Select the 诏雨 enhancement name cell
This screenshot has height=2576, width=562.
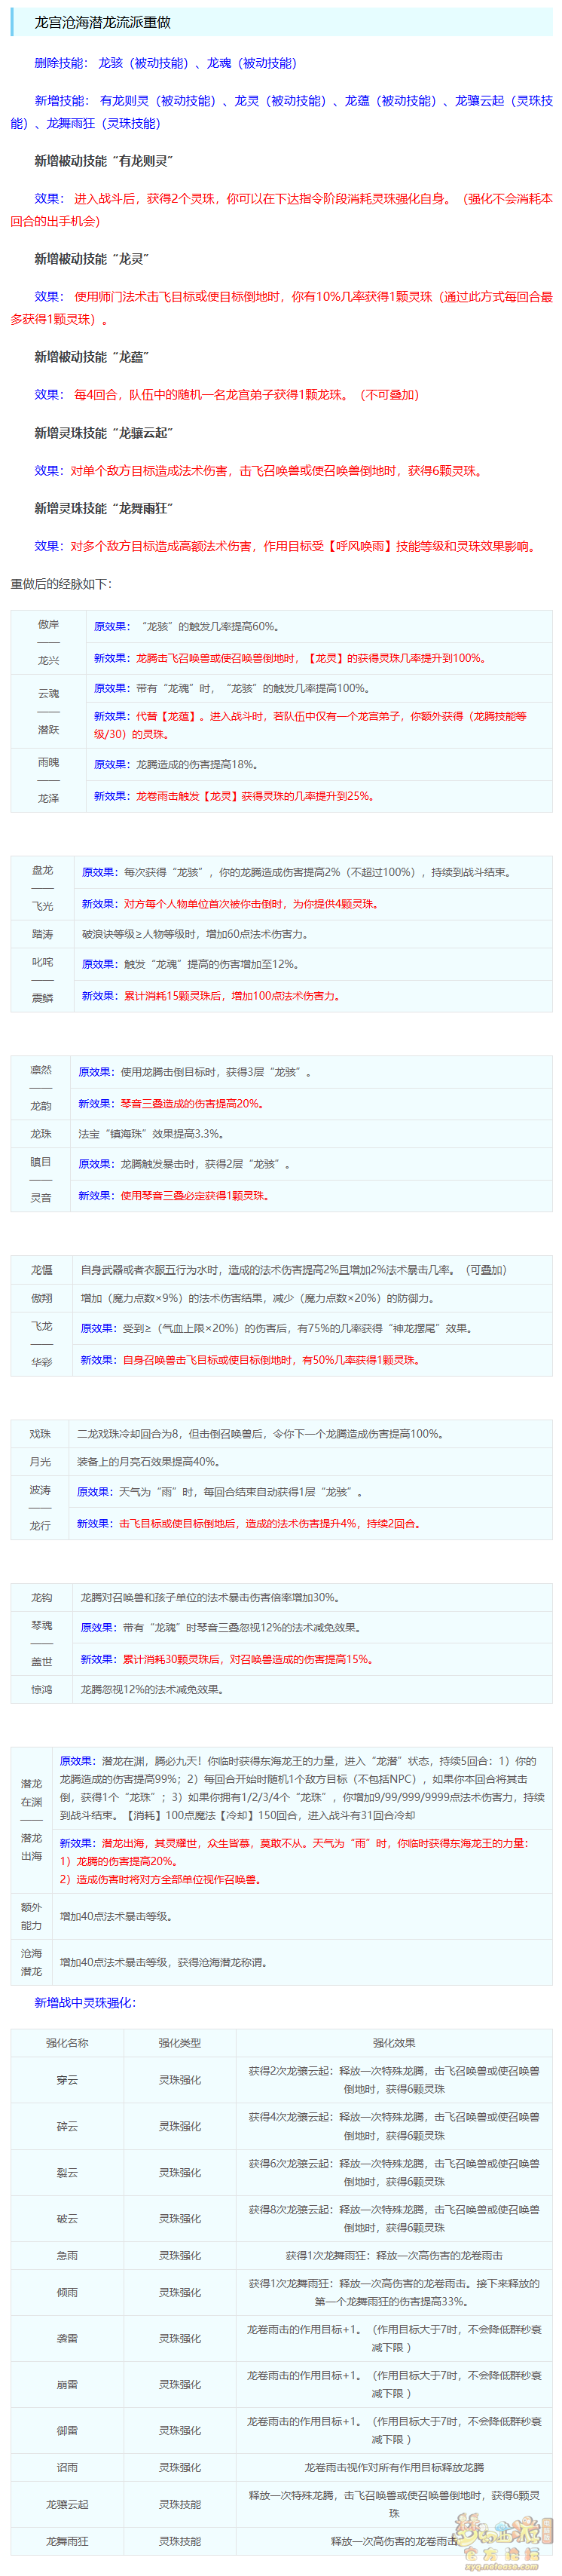pyautogui.click(x=67, y=2467)
